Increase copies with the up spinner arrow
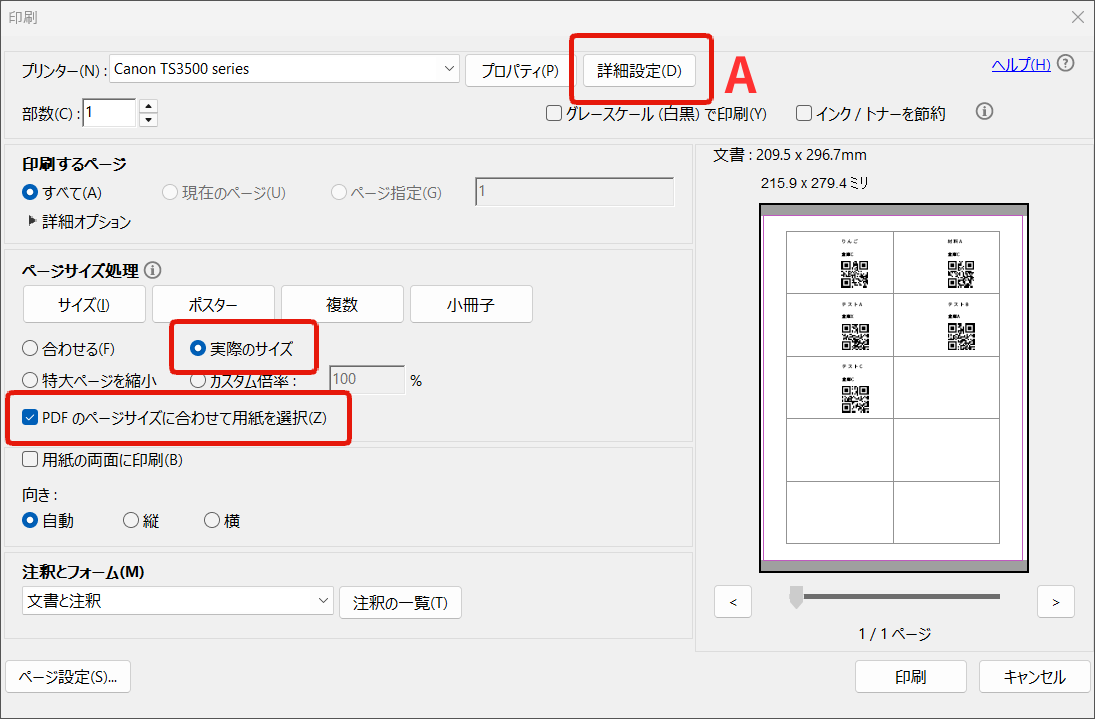 (148, 106)
